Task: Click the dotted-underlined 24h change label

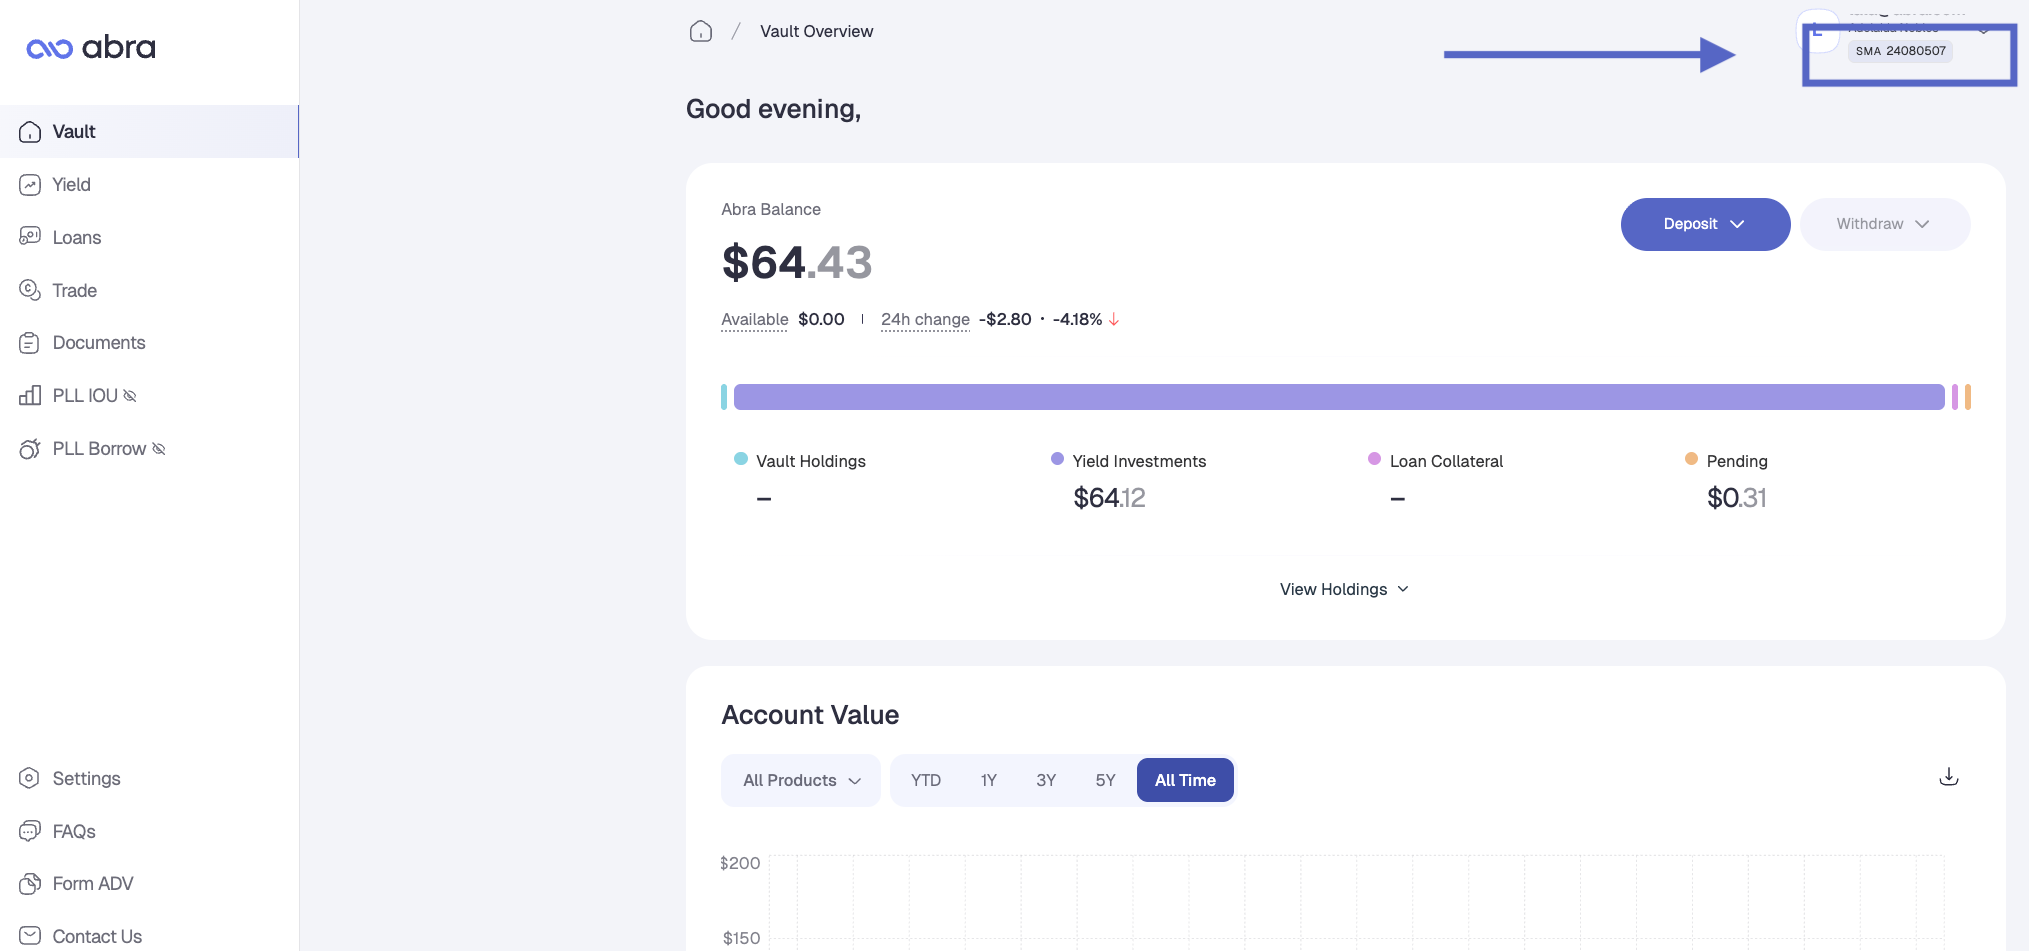Action: [x=925, y=320]
